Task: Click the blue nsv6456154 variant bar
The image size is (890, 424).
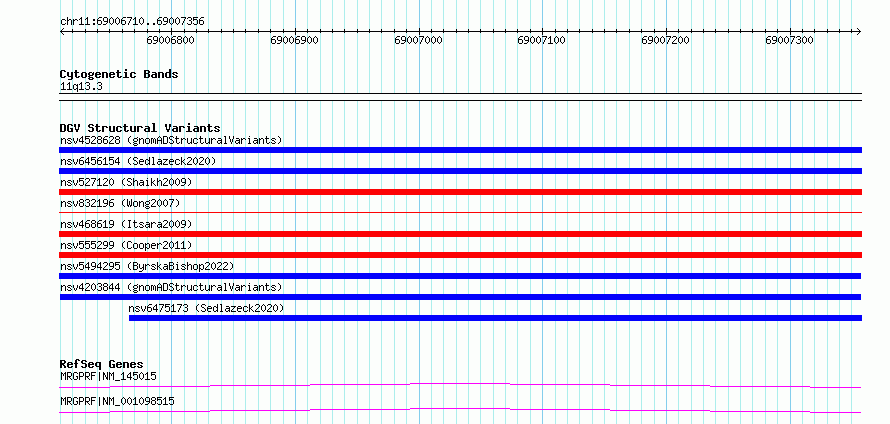Action: click(x=460, y=171)
